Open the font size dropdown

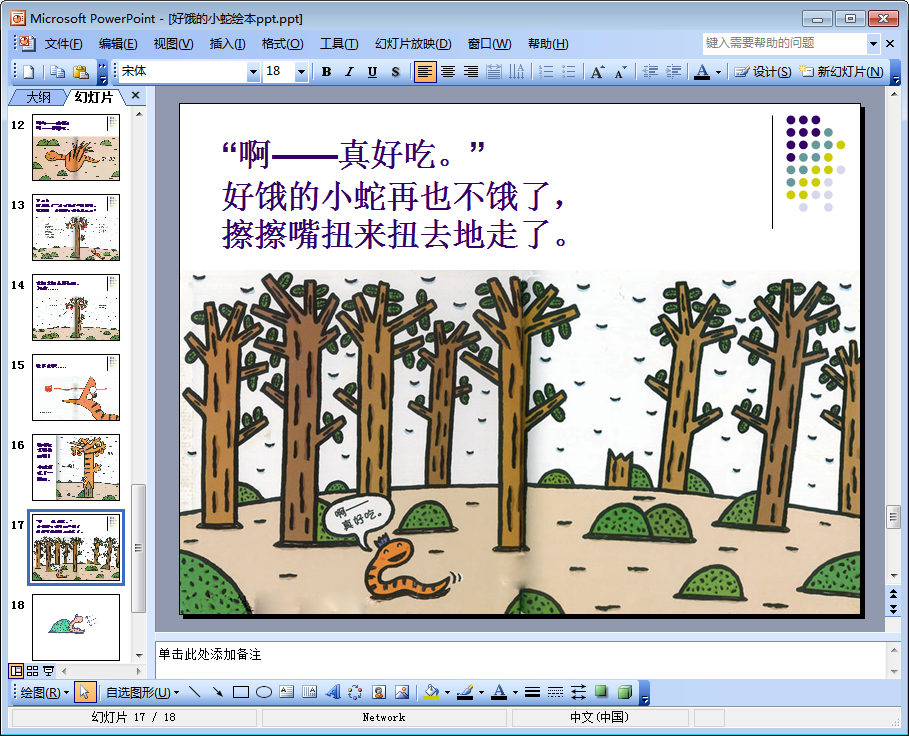[301, 72]
